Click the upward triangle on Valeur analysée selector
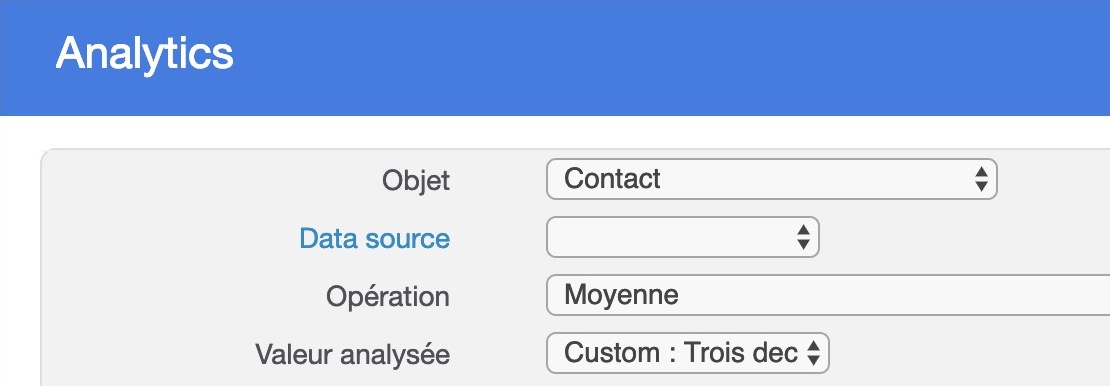1110x386 pixels. tap(813, 346)
